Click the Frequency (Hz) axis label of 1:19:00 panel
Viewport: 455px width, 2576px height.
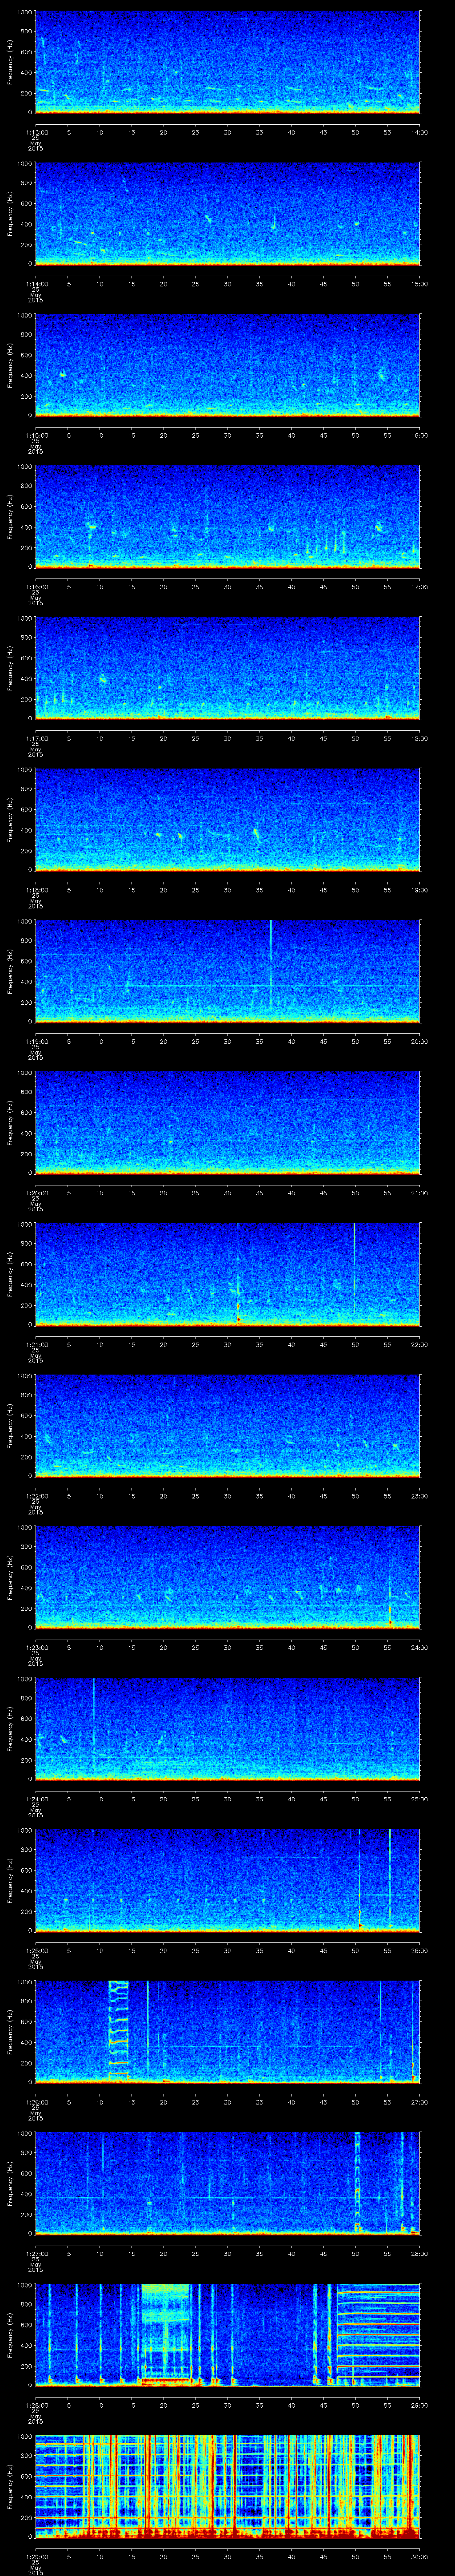[x=10, y=972]
